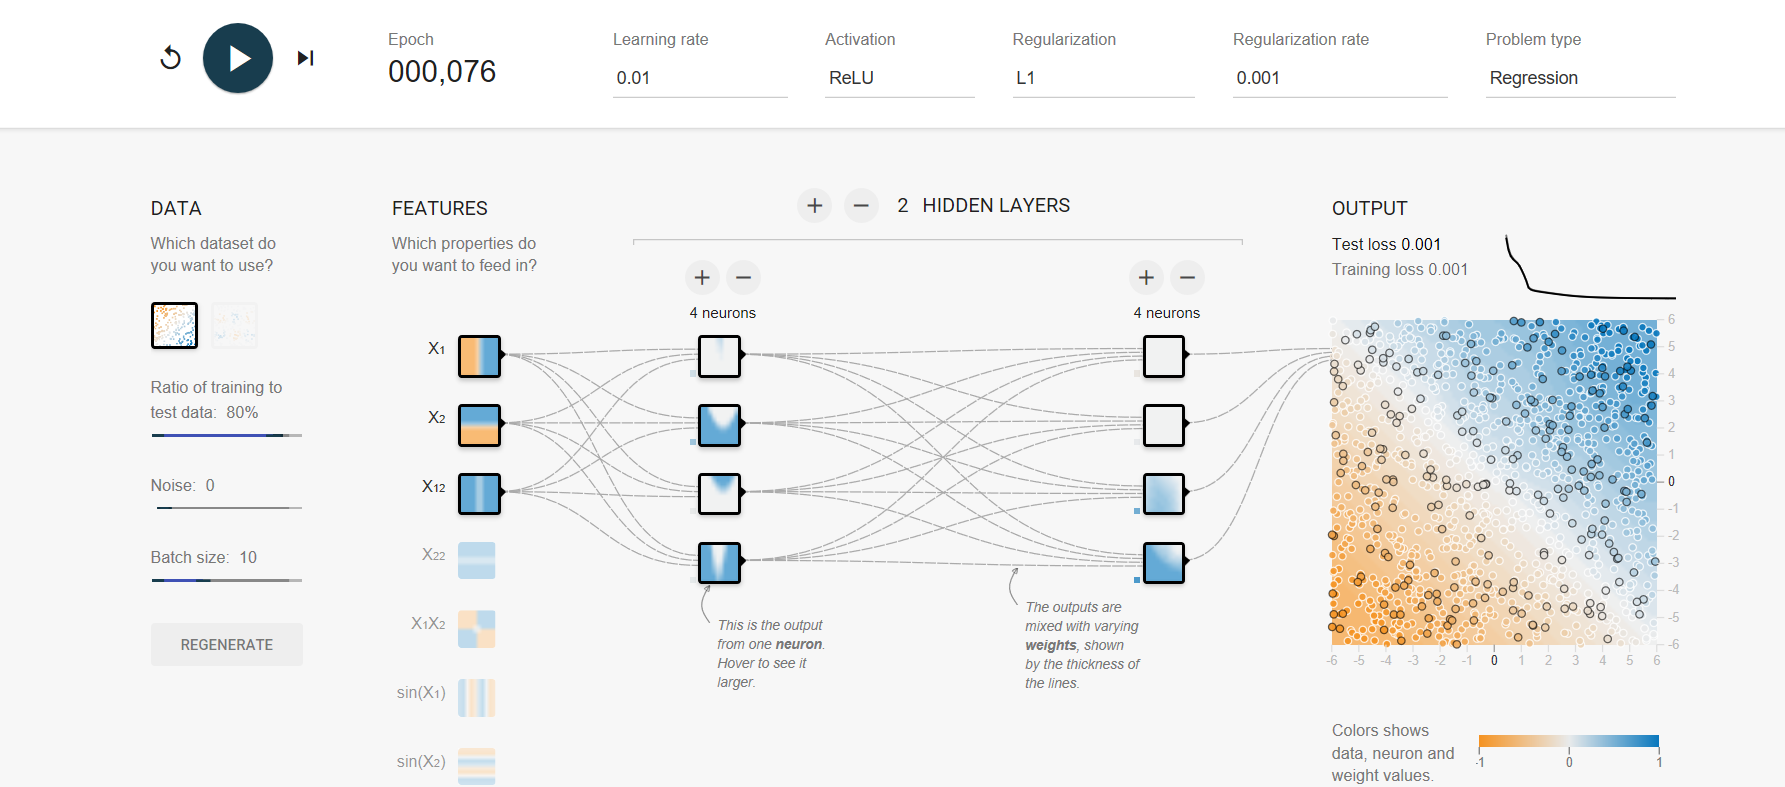The width and height of the screenshot is (1785, 787).
Task: Select first neuron in first hidden layer
Action: pos(719,356)
